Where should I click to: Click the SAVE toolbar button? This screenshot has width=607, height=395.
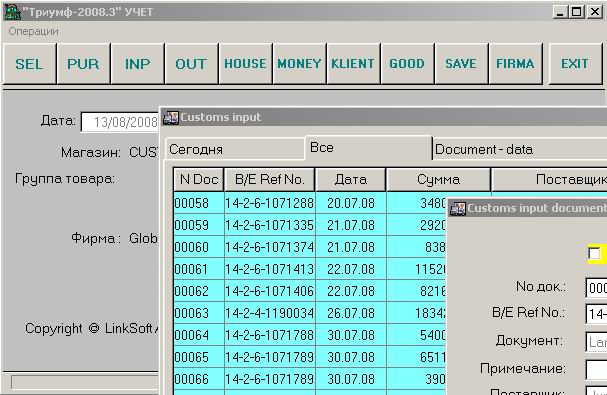(x=461, y=64)
